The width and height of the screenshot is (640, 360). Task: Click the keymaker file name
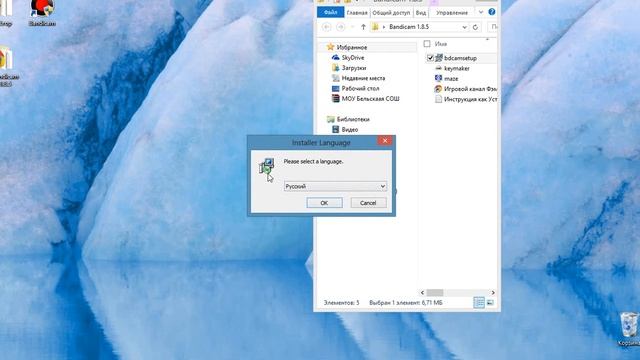pyautogui.click(x=457, y=68)
